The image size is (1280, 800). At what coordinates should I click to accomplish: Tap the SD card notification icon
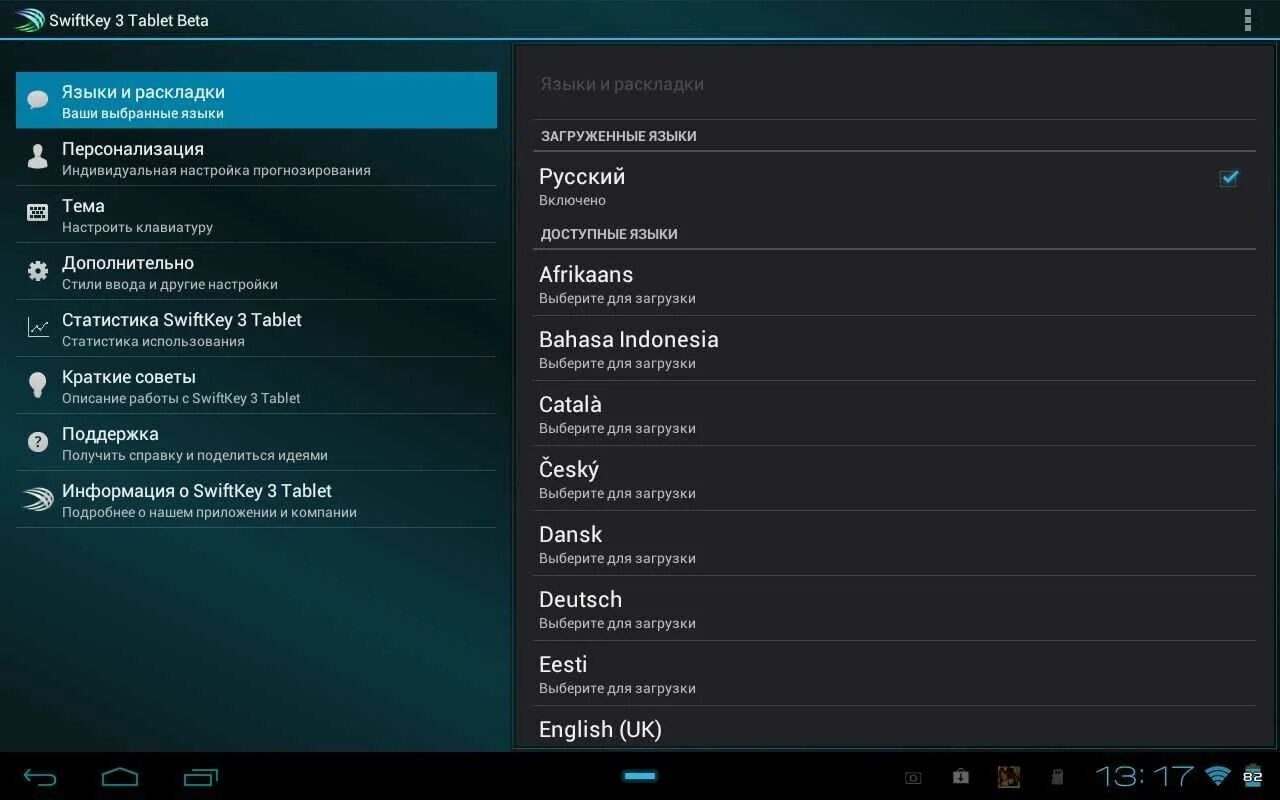tap(1057, 776)
